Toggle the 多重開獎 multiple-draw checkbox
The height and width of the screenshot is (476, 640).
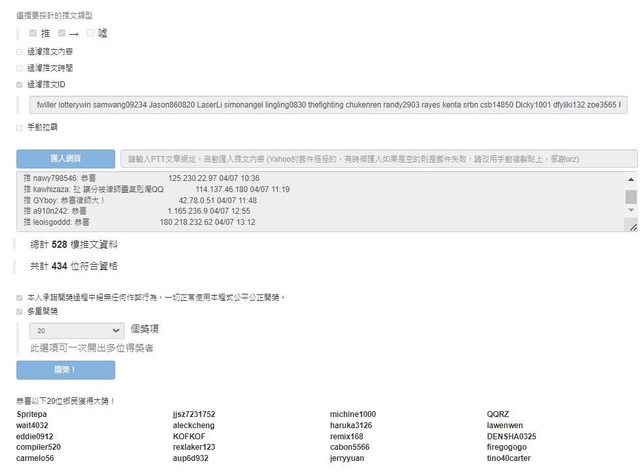[20, 312]
